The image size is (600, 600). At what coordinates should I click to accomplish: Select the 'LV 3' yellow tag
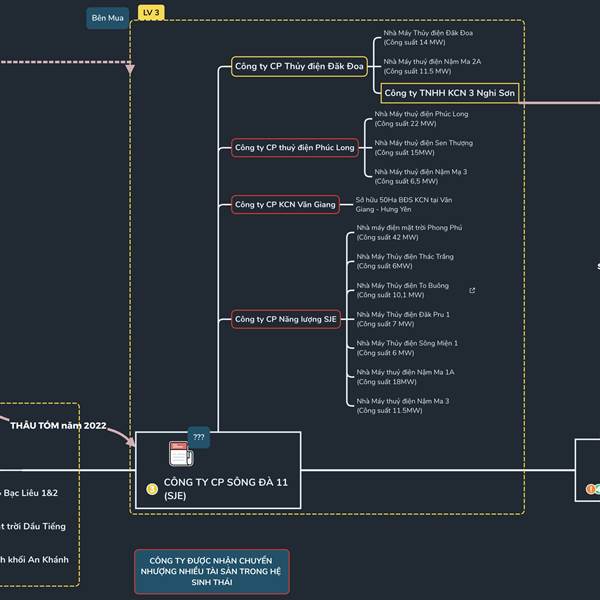[151, 13]
